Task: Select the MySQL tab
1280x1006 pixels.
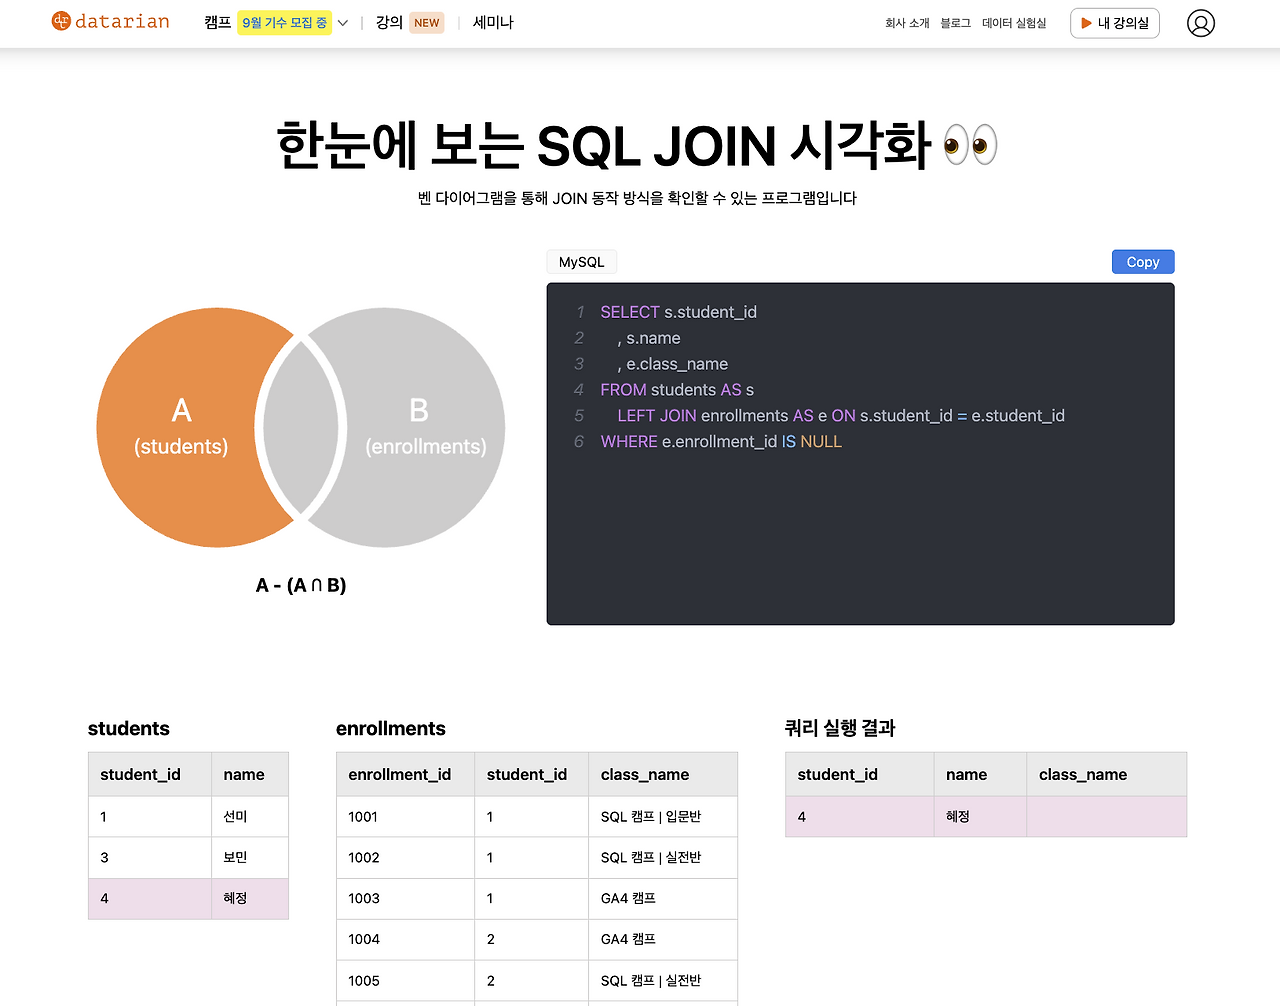Action: [x=582, y=262]
